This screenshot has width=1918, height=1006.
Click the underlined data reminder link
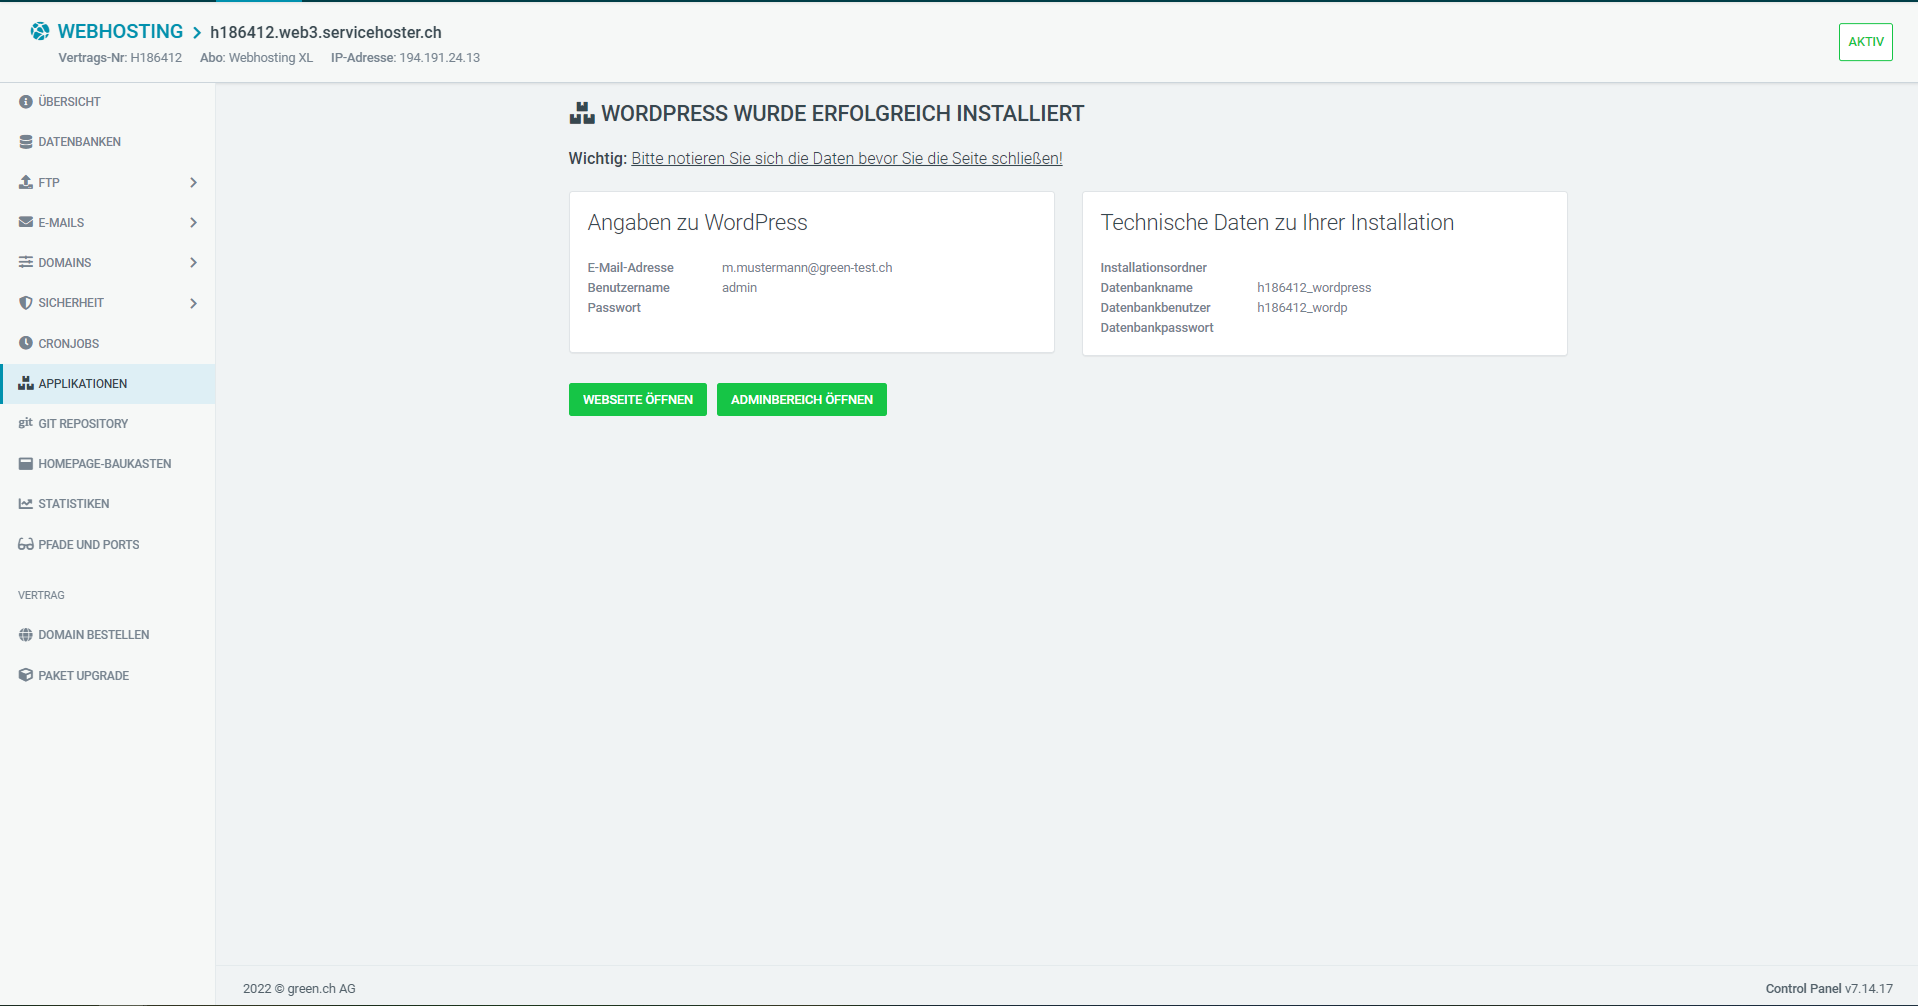click(x=846, y=157)
